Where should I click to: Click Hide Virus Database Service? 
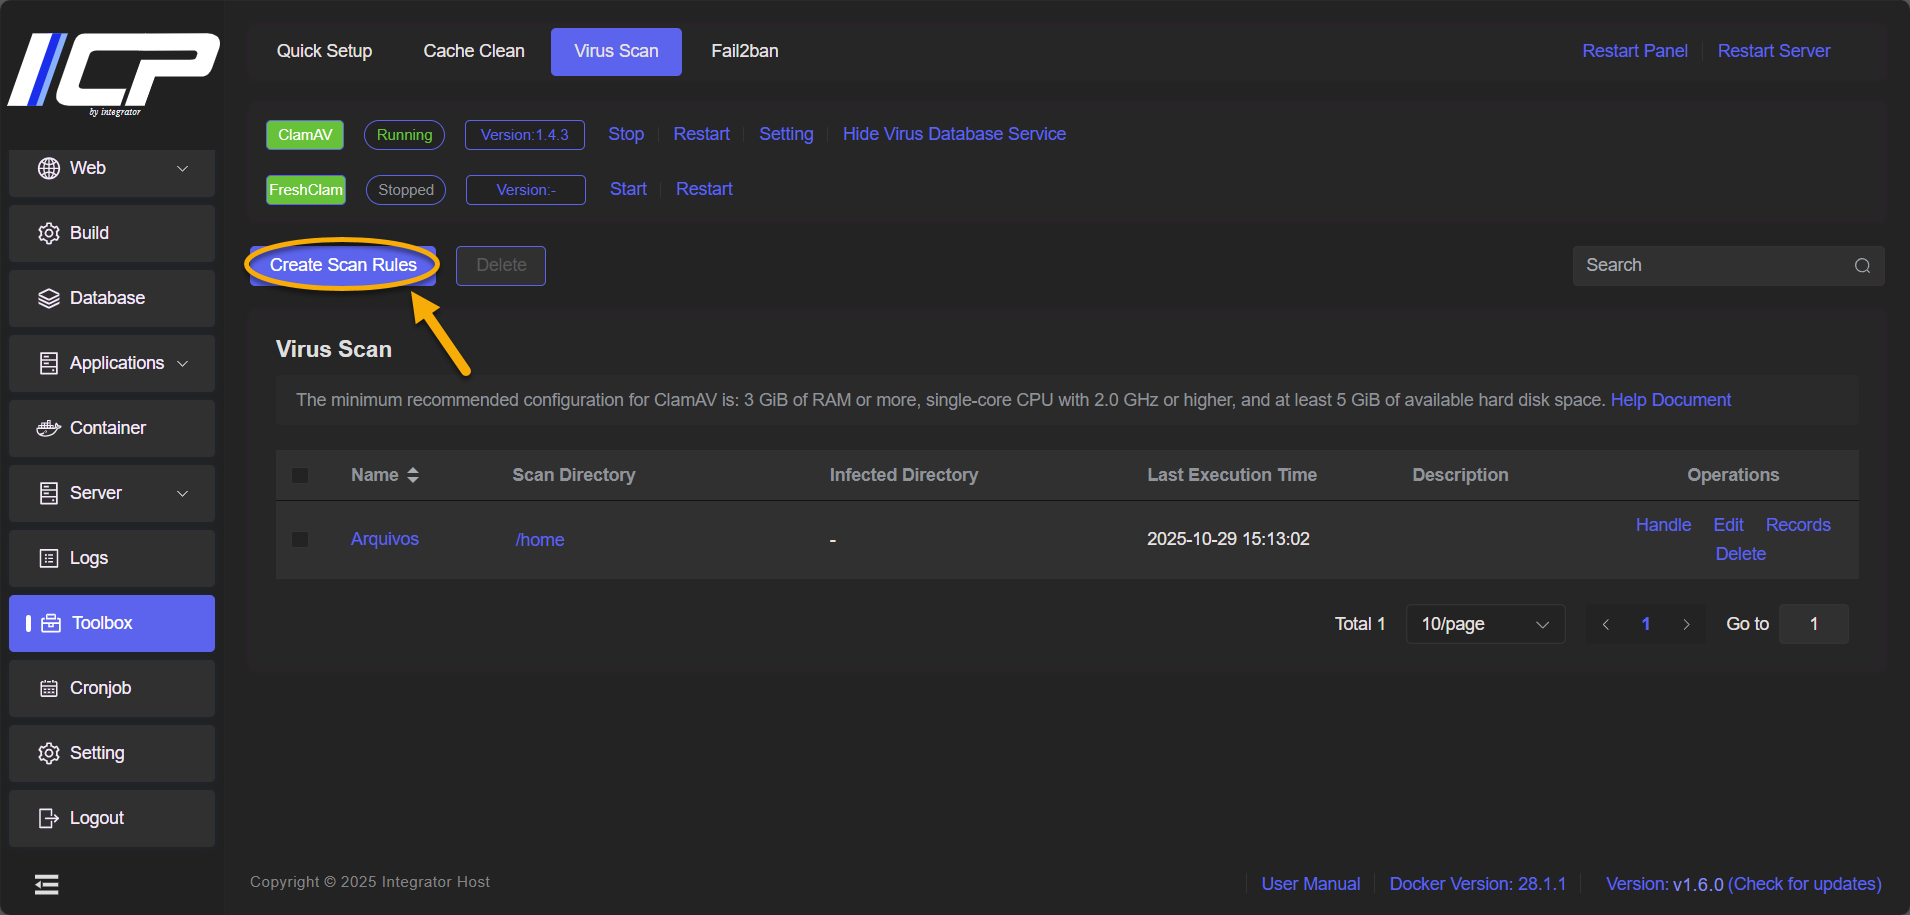point(954,134)
